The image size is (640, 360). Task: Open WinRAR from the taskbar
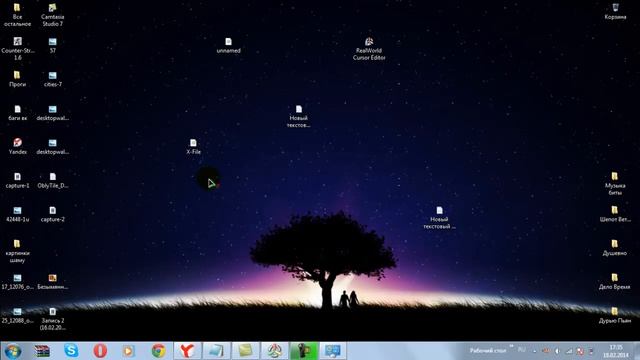pyautogui.click(x=42, y=351)
